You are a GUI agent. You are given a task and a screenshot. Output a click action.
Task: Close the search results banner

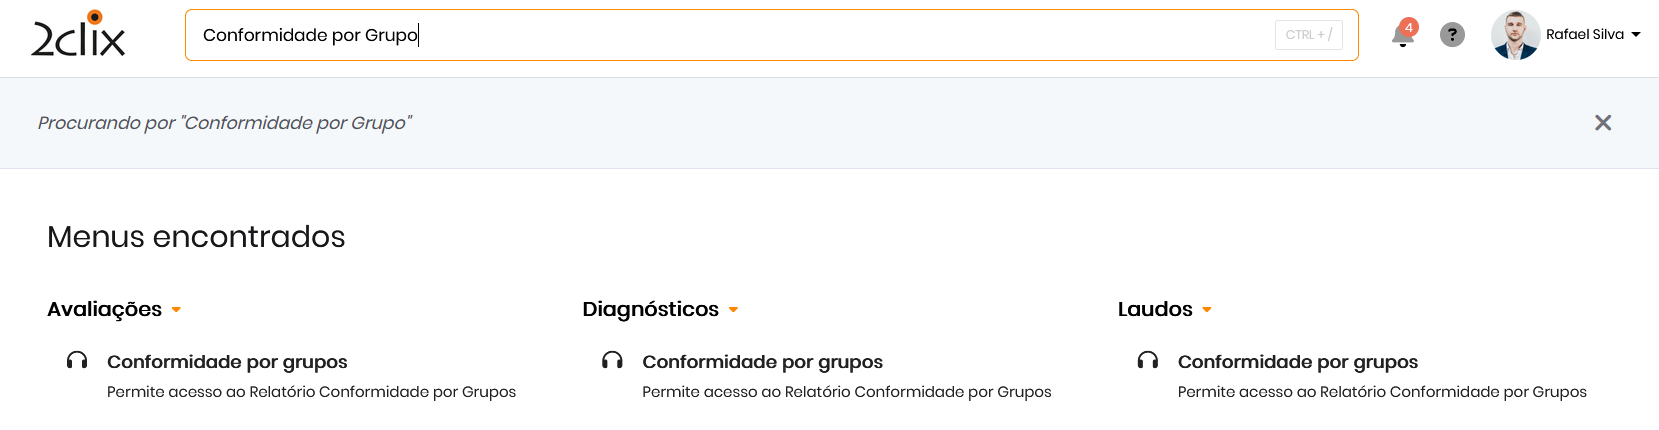coord(1603,123)
